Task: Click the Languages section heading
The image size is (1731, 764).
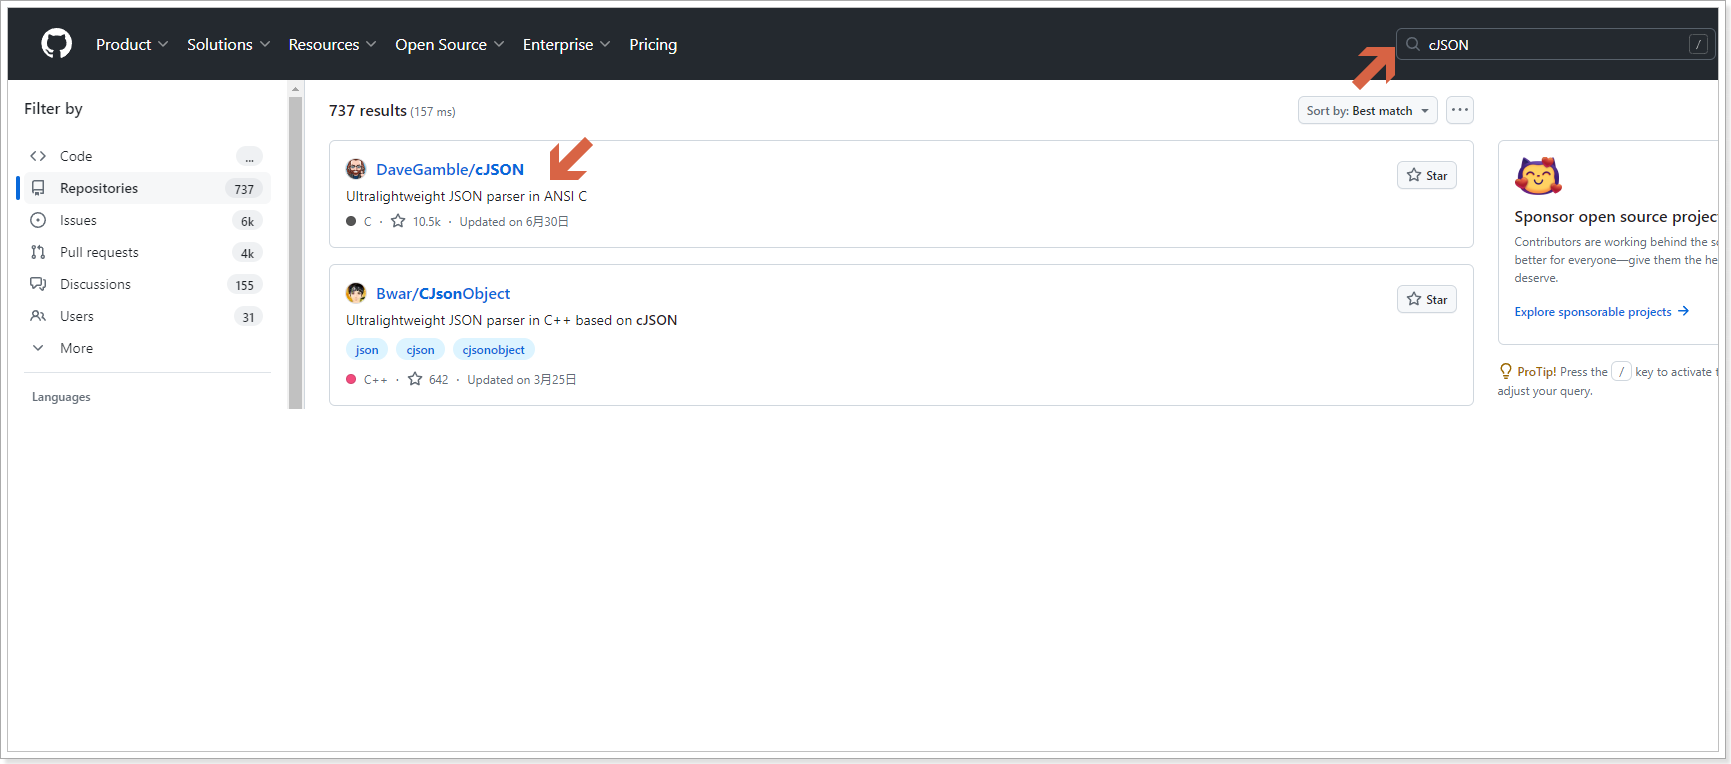Action: pyautogui.click(x=61, y=397)
